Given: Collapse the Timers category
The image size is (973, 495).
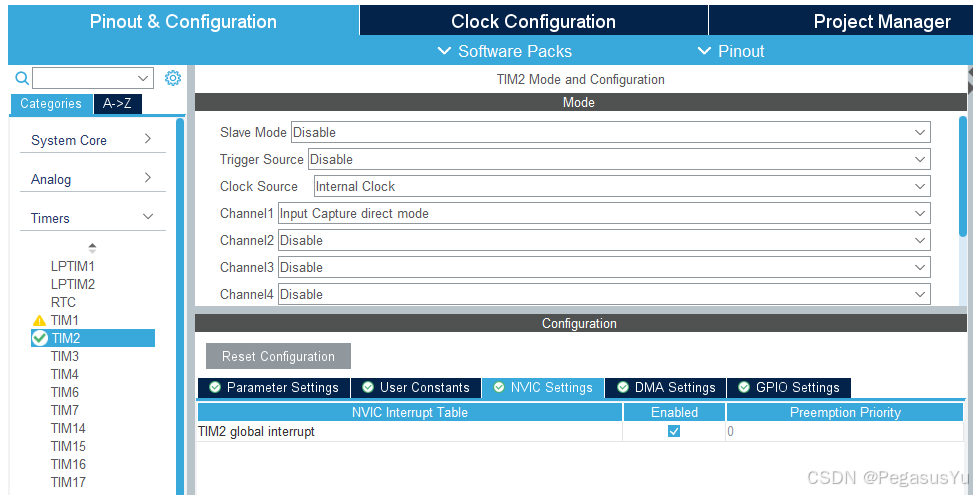Looking at the screenshot, I should 92,218.
